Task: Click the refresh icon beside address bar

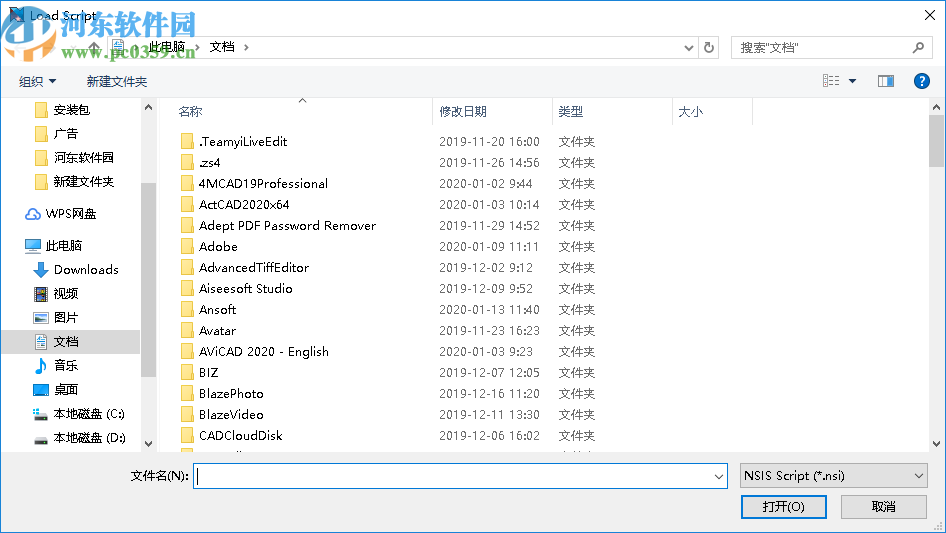Action: 709,47
